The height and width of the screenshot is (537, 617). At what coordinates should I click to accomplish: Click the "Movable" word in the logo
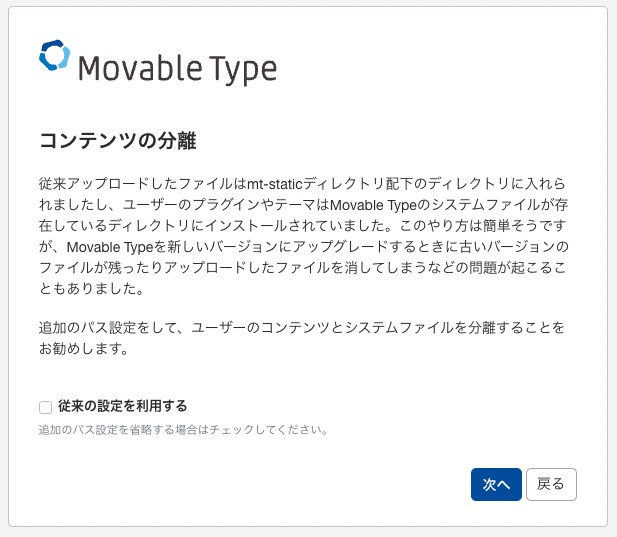[137, 69]
